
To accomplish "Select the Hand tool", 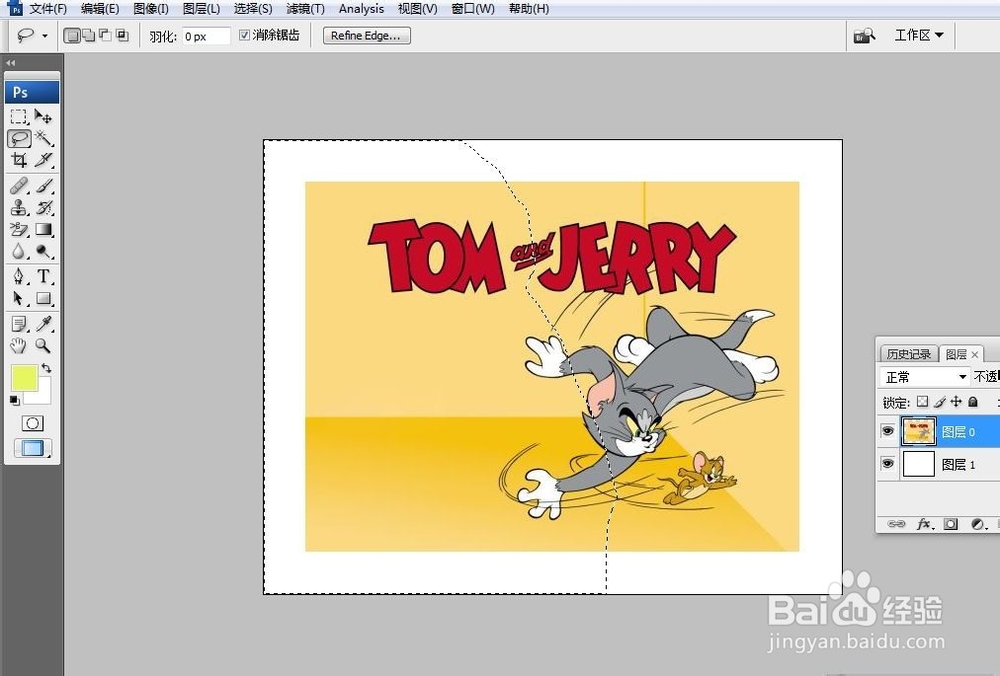I will (x=19, y=346).
